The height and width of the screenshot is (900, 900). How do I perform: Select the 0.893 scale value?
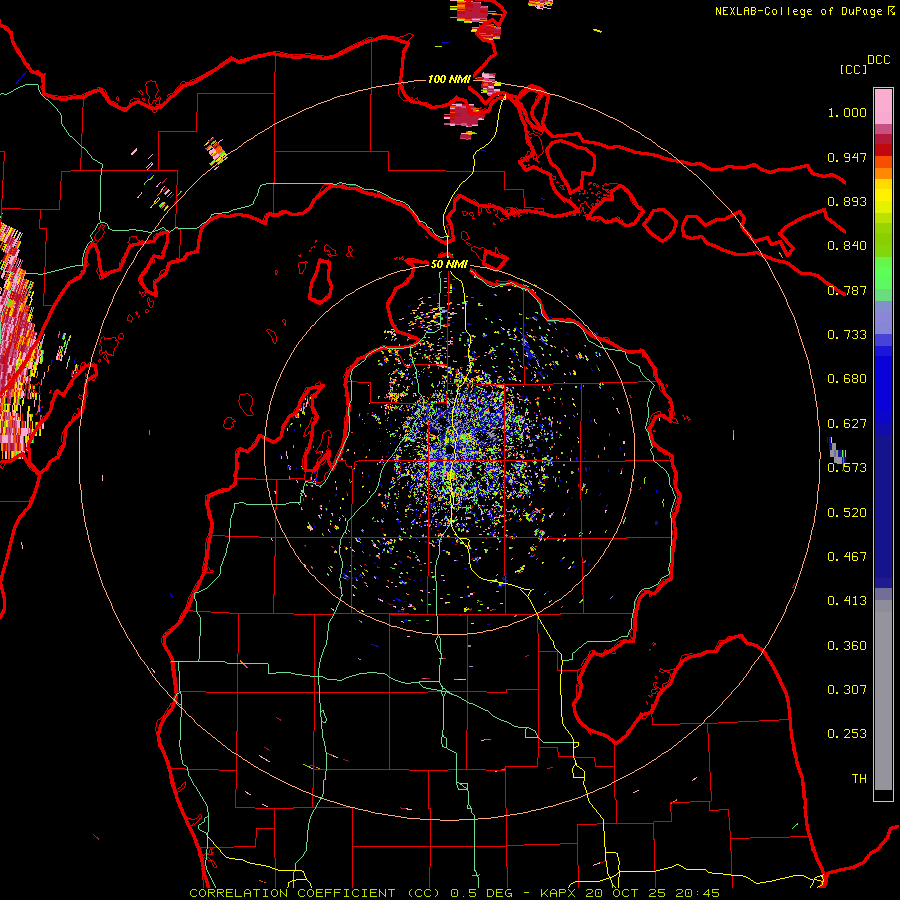pyautogui.click(x=847, y=201)
